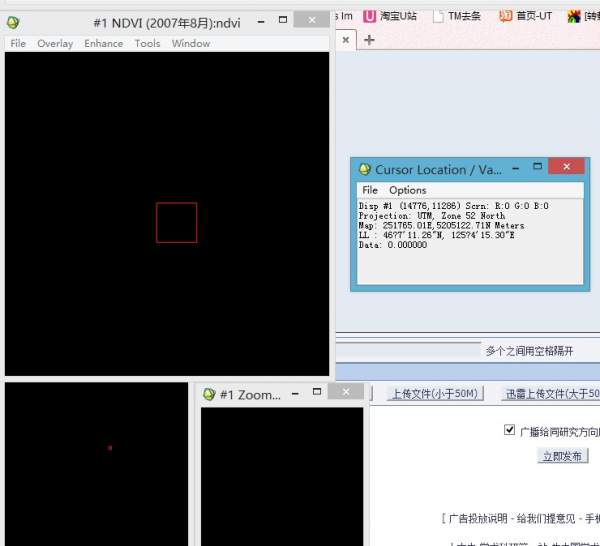Open File menu in NDVI window
Viewport: 600px width, 546px height.
18,44
